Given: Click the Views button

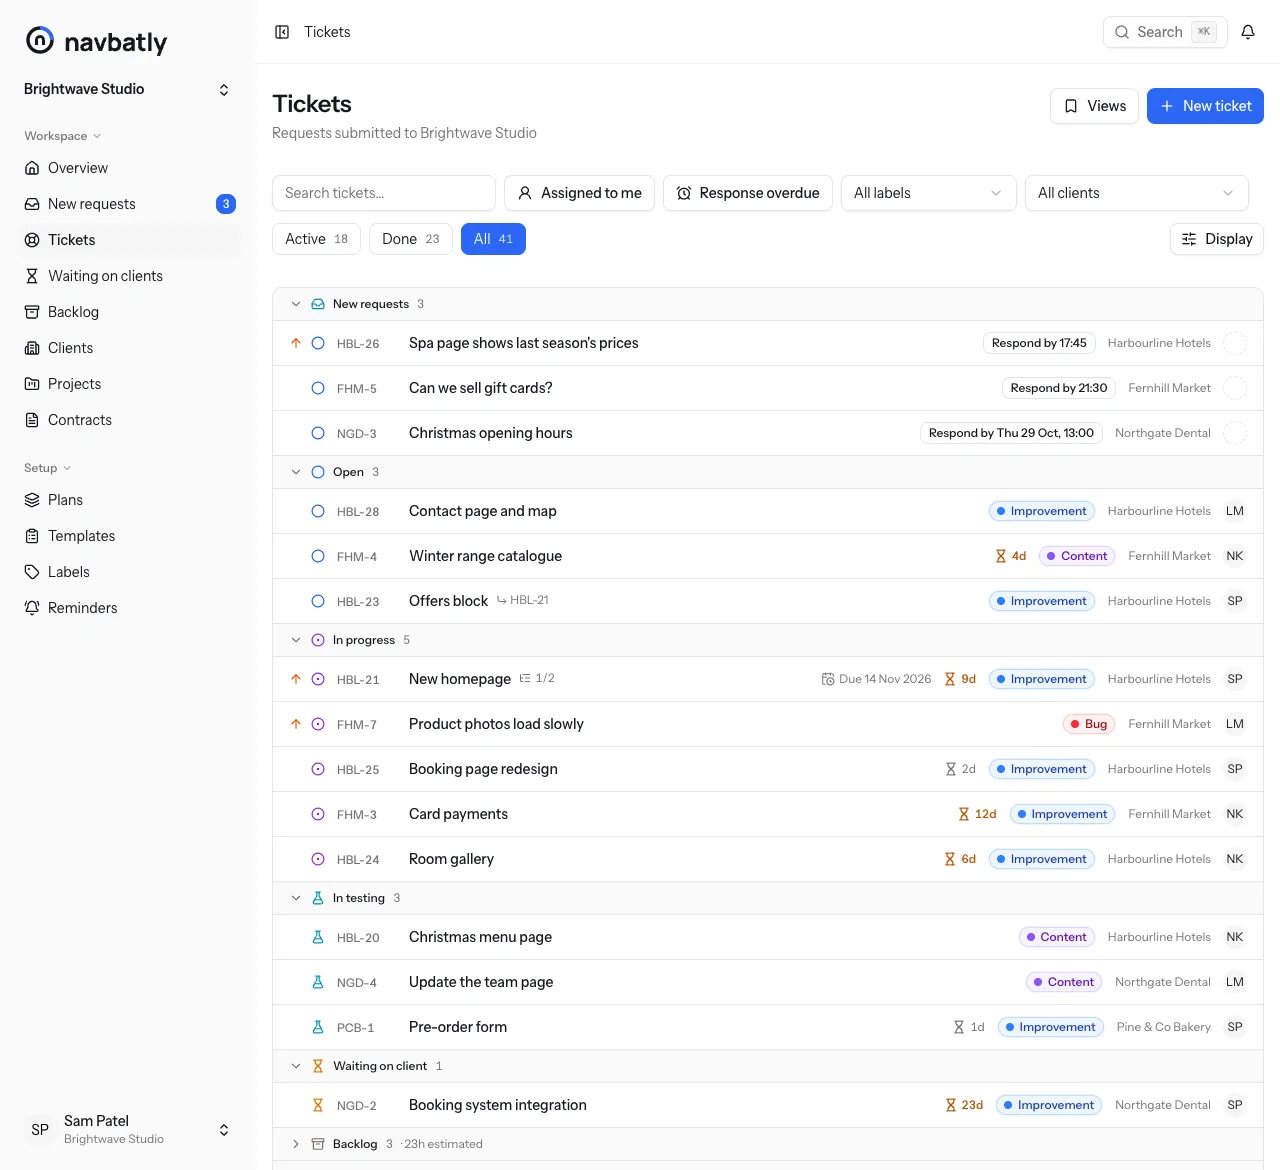Looking at the screenshot, I should (1094, 106).
